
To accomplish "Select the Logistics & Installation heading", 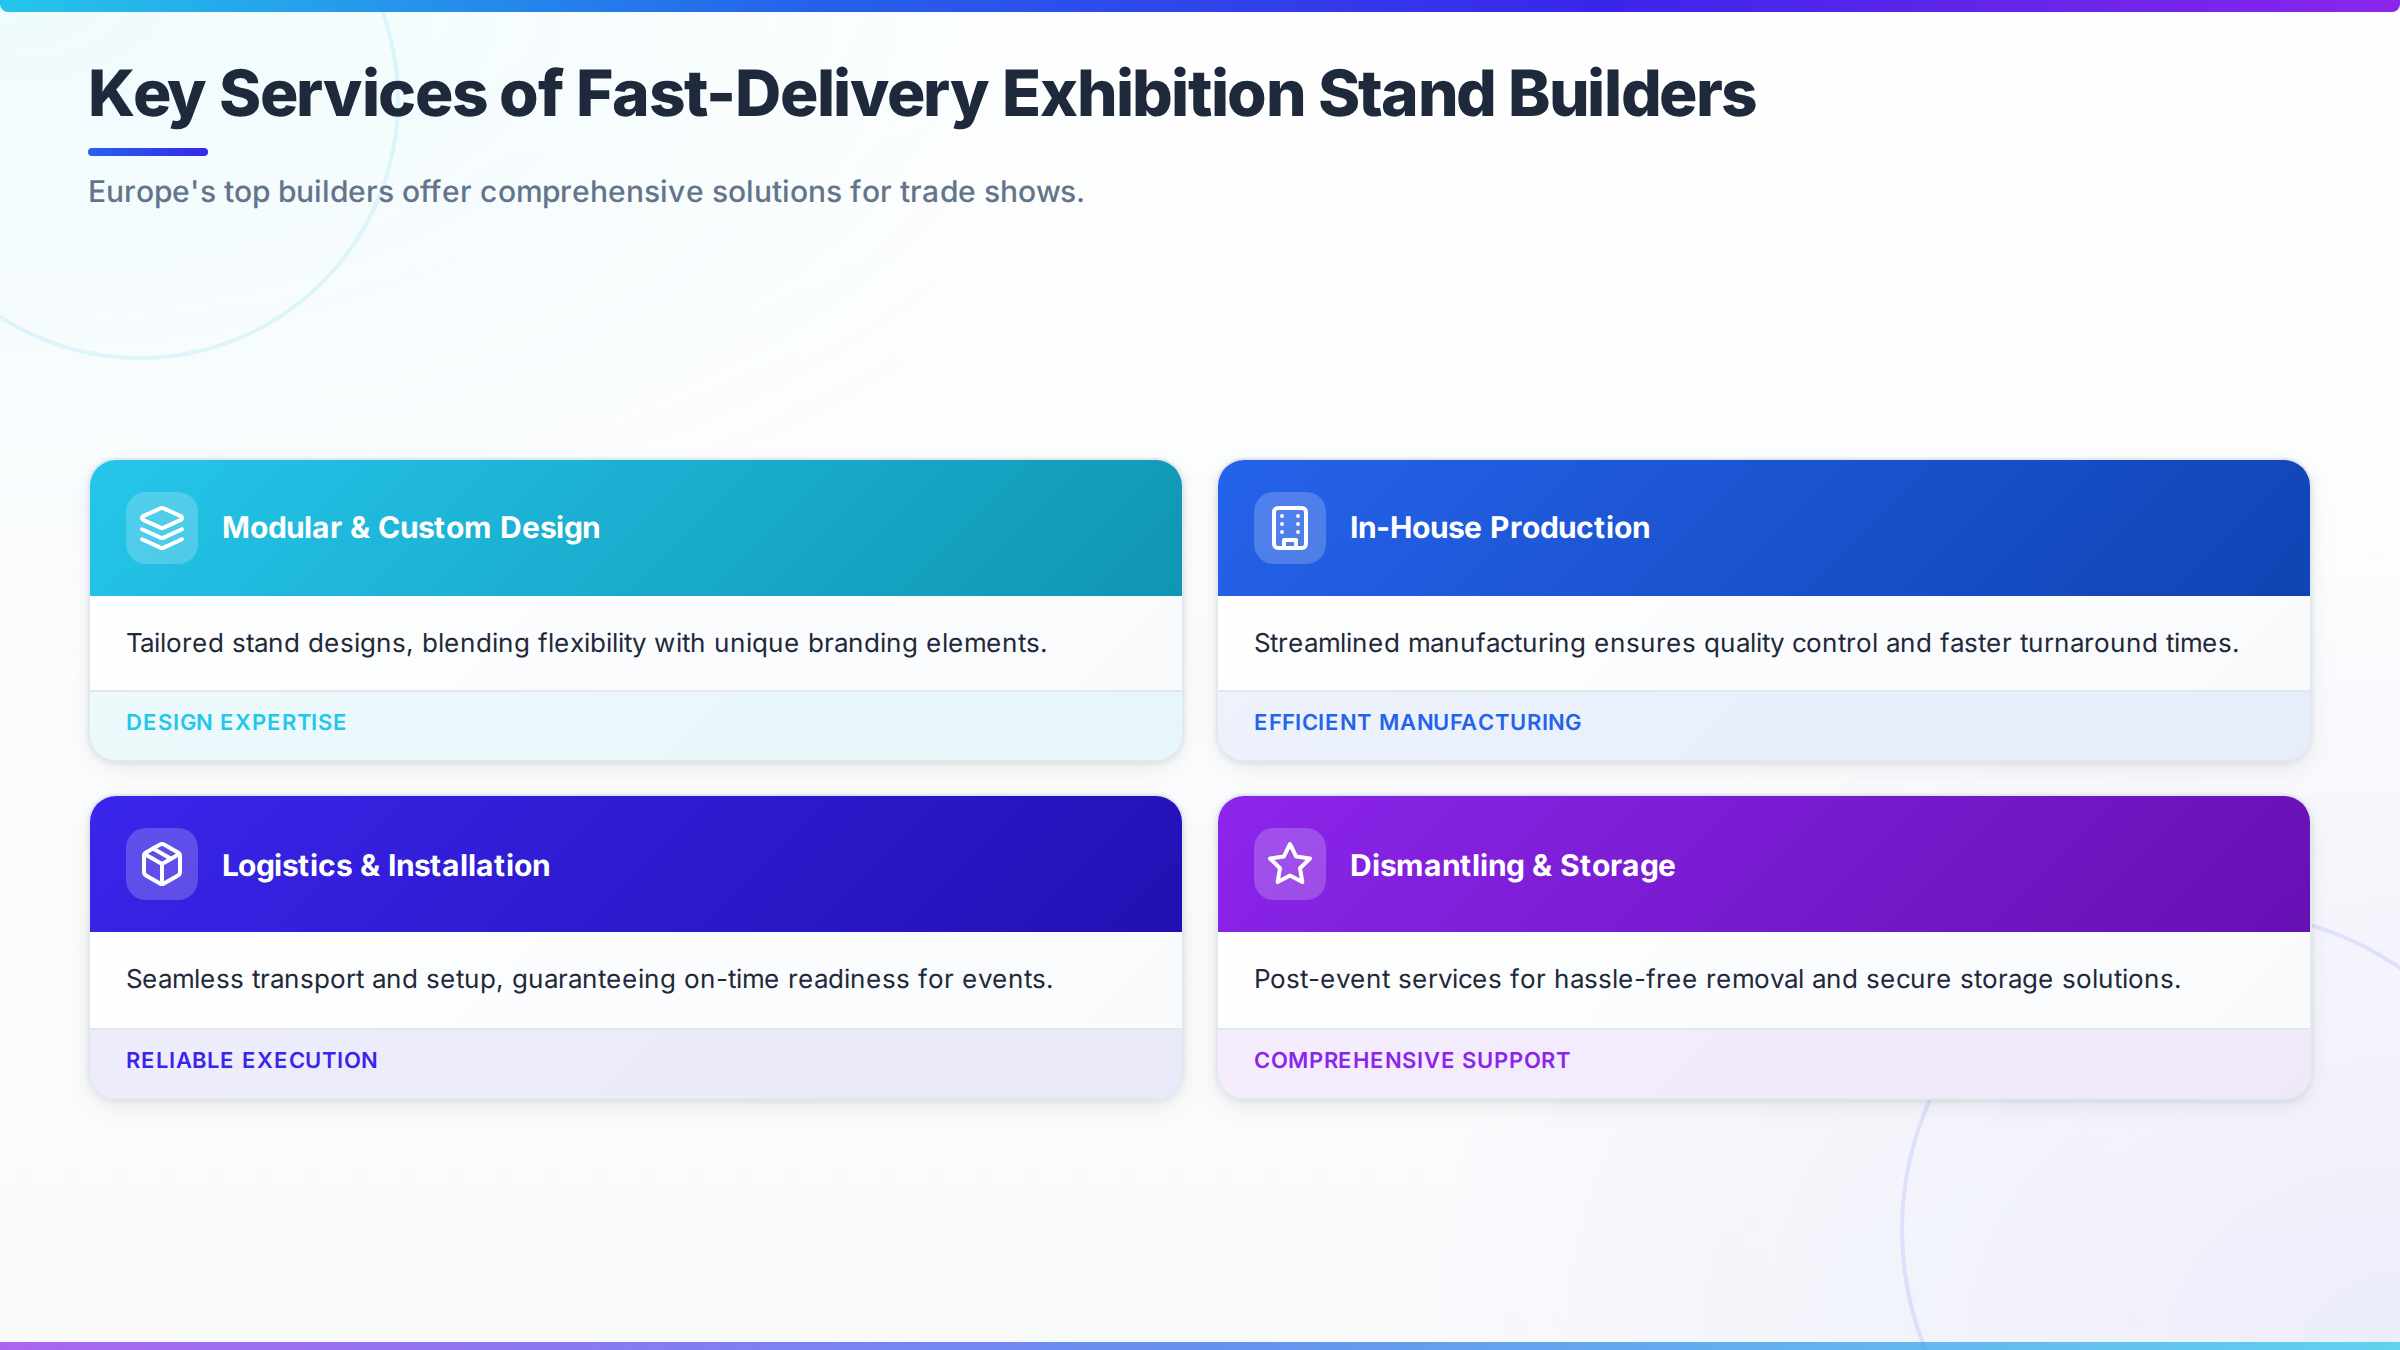I will 386,865.
